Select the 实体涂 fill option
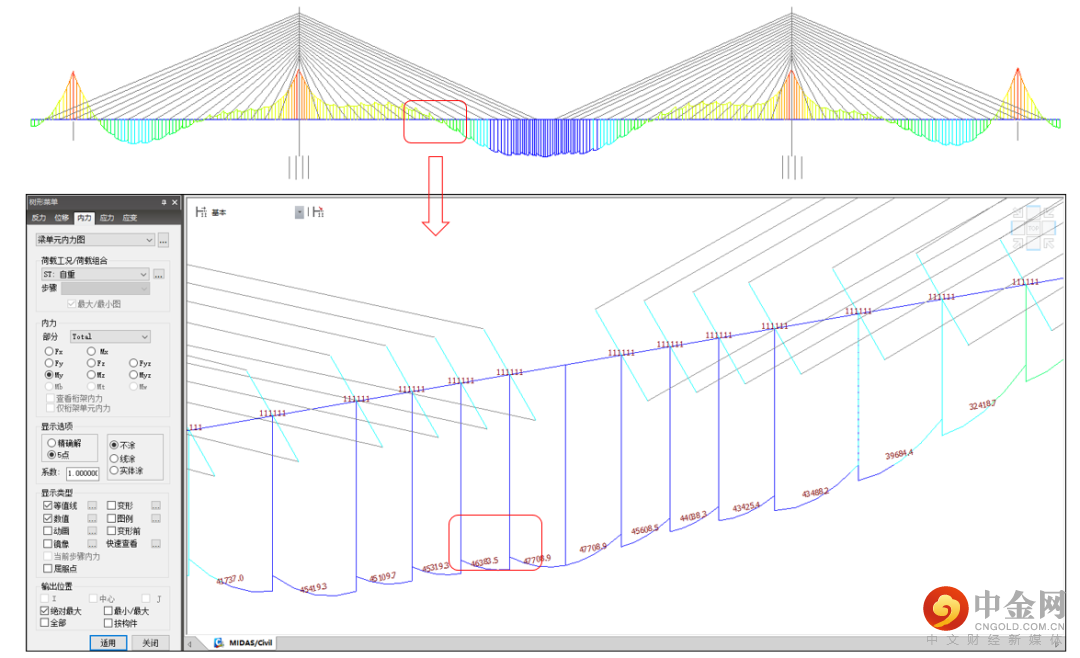Viewport: 1080px width, 658px height. (114, 471)
